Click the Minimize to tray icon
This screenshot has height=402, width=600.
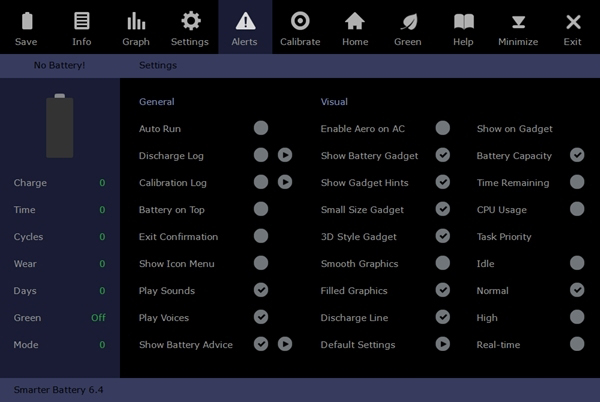pos(518,22)
